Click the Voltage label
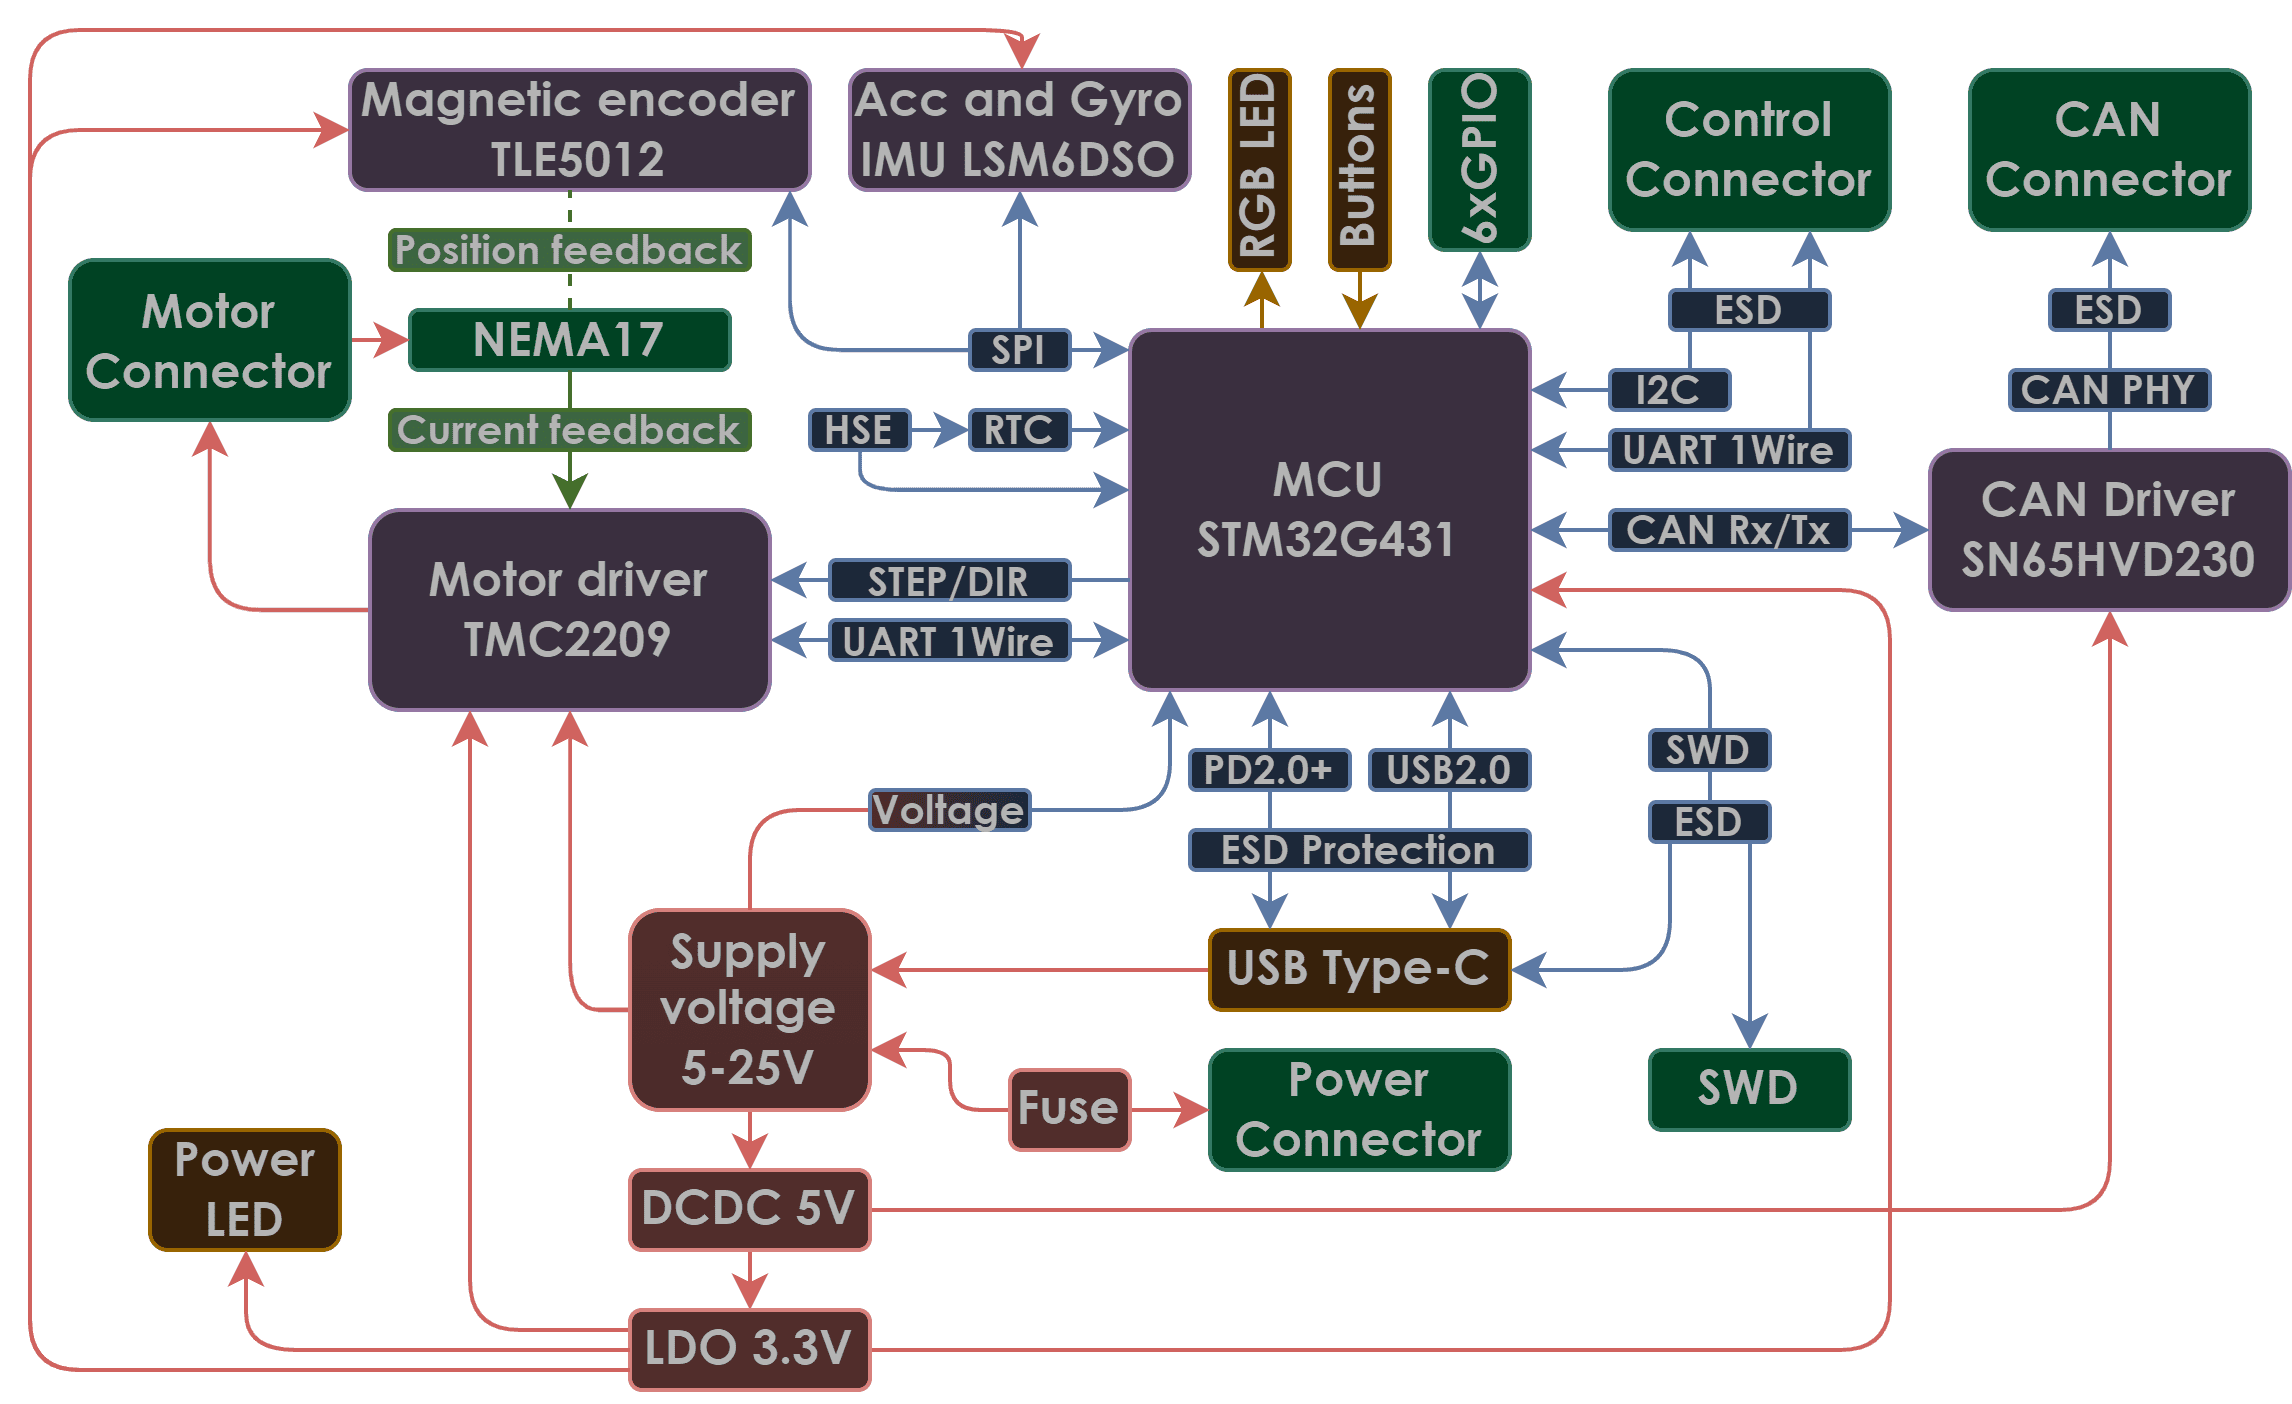This screenshot has height=1404, width=2292. [x=949, y=810]
